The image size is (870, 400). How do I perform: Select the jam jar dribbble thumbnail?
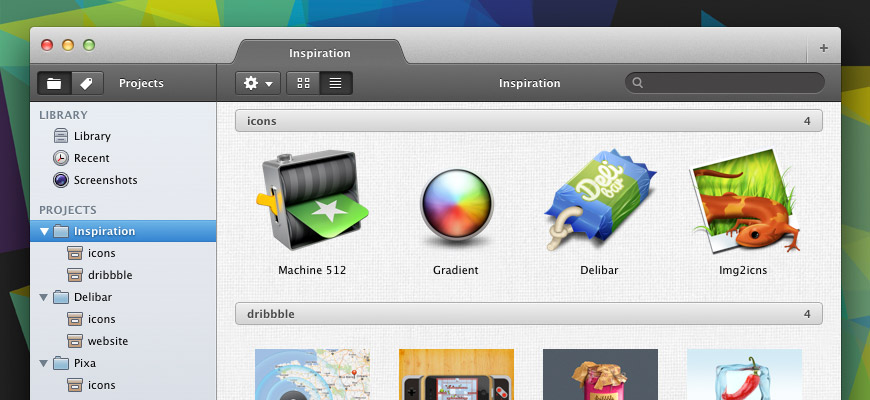point(600,374)
